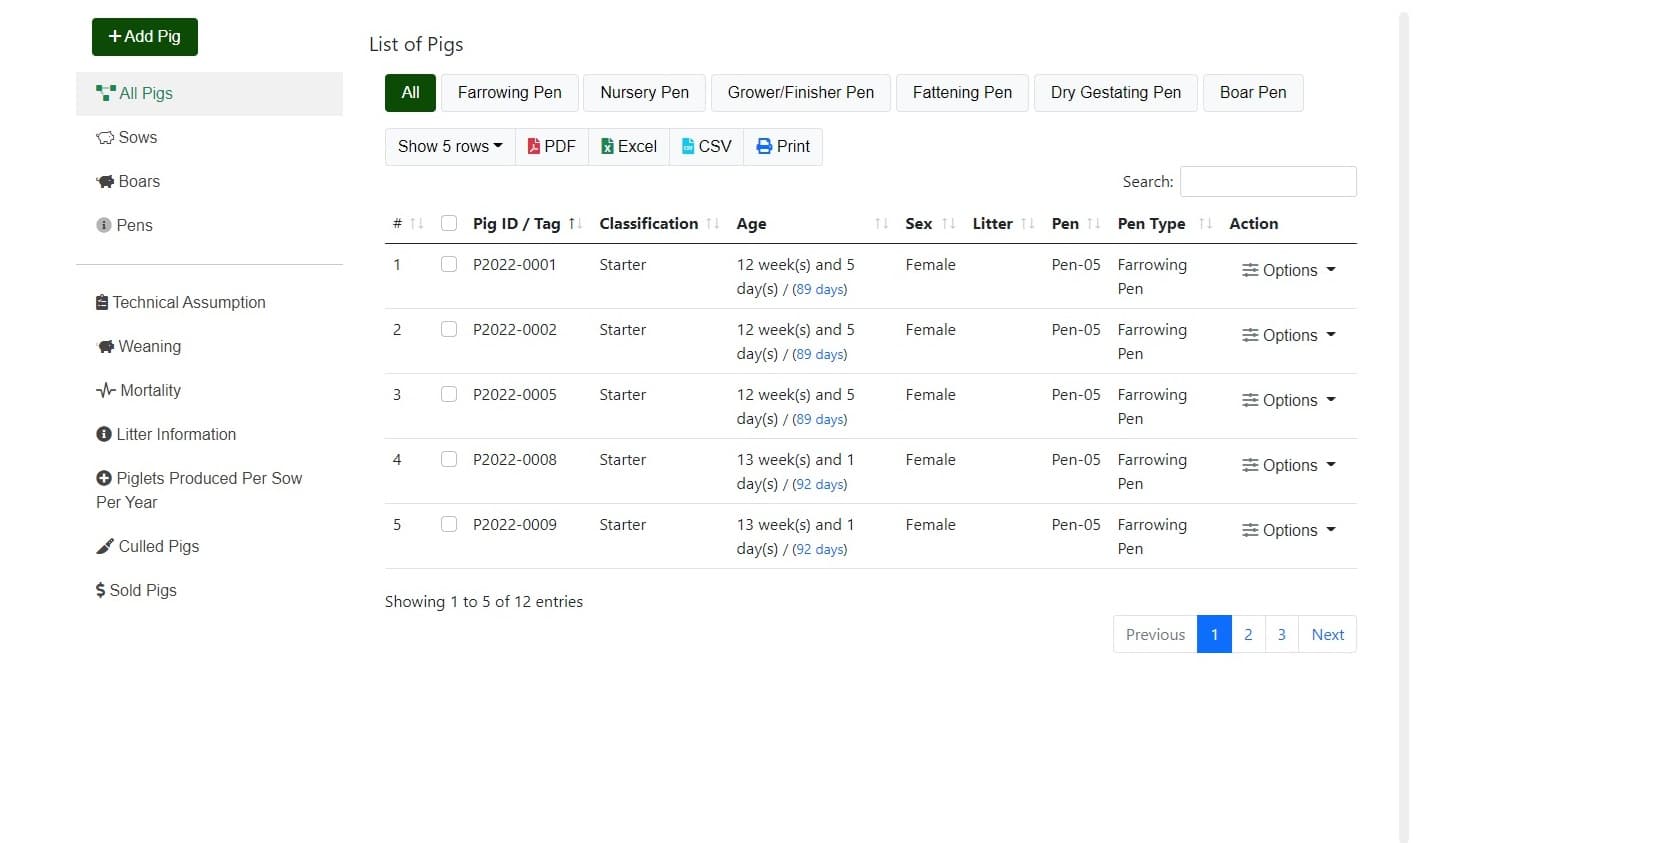1673x843 pixels.
Task: Click the Add Pig button
Action: (145, 36)
